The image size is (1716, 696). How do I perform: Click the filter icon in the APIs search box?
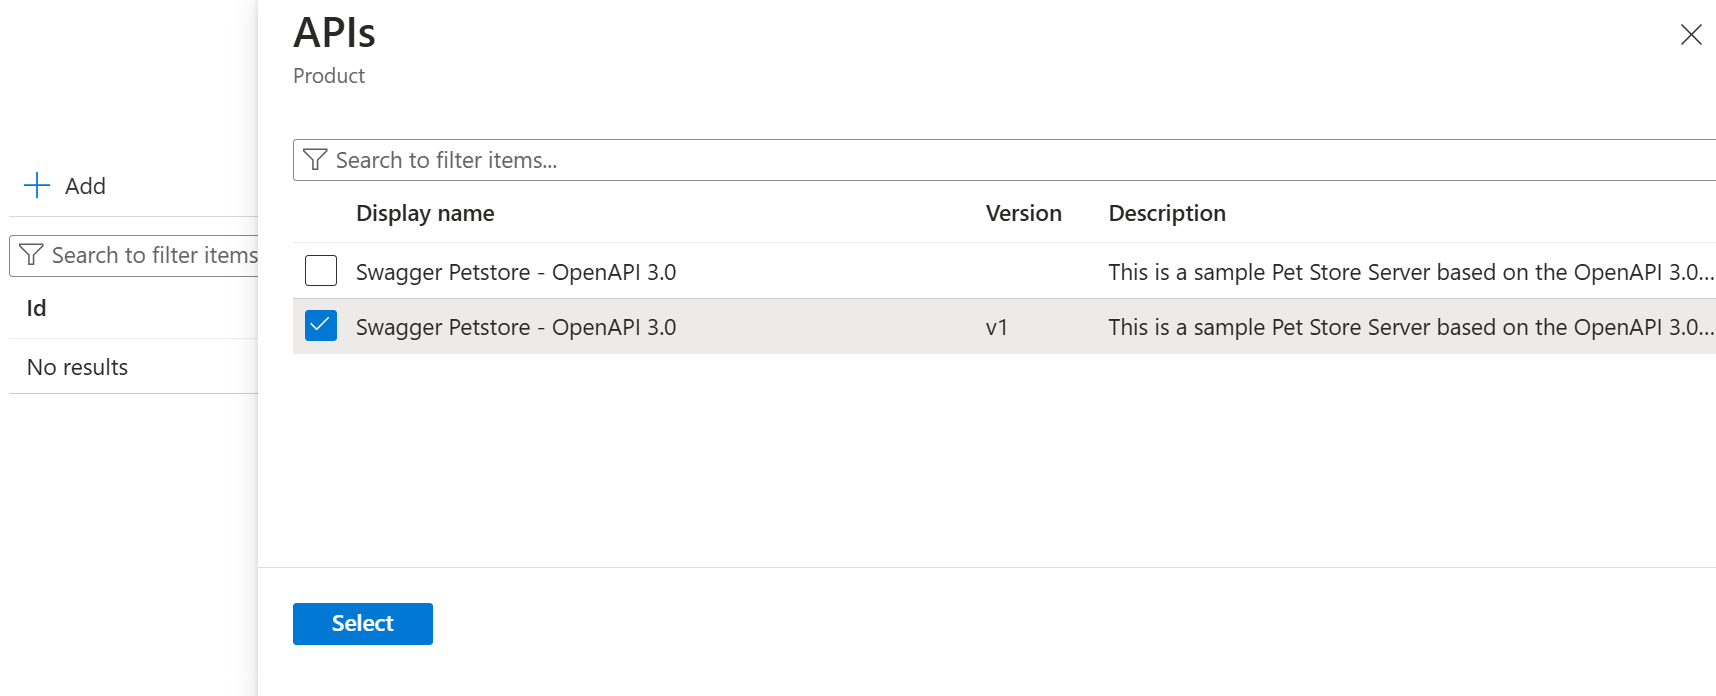315,160
